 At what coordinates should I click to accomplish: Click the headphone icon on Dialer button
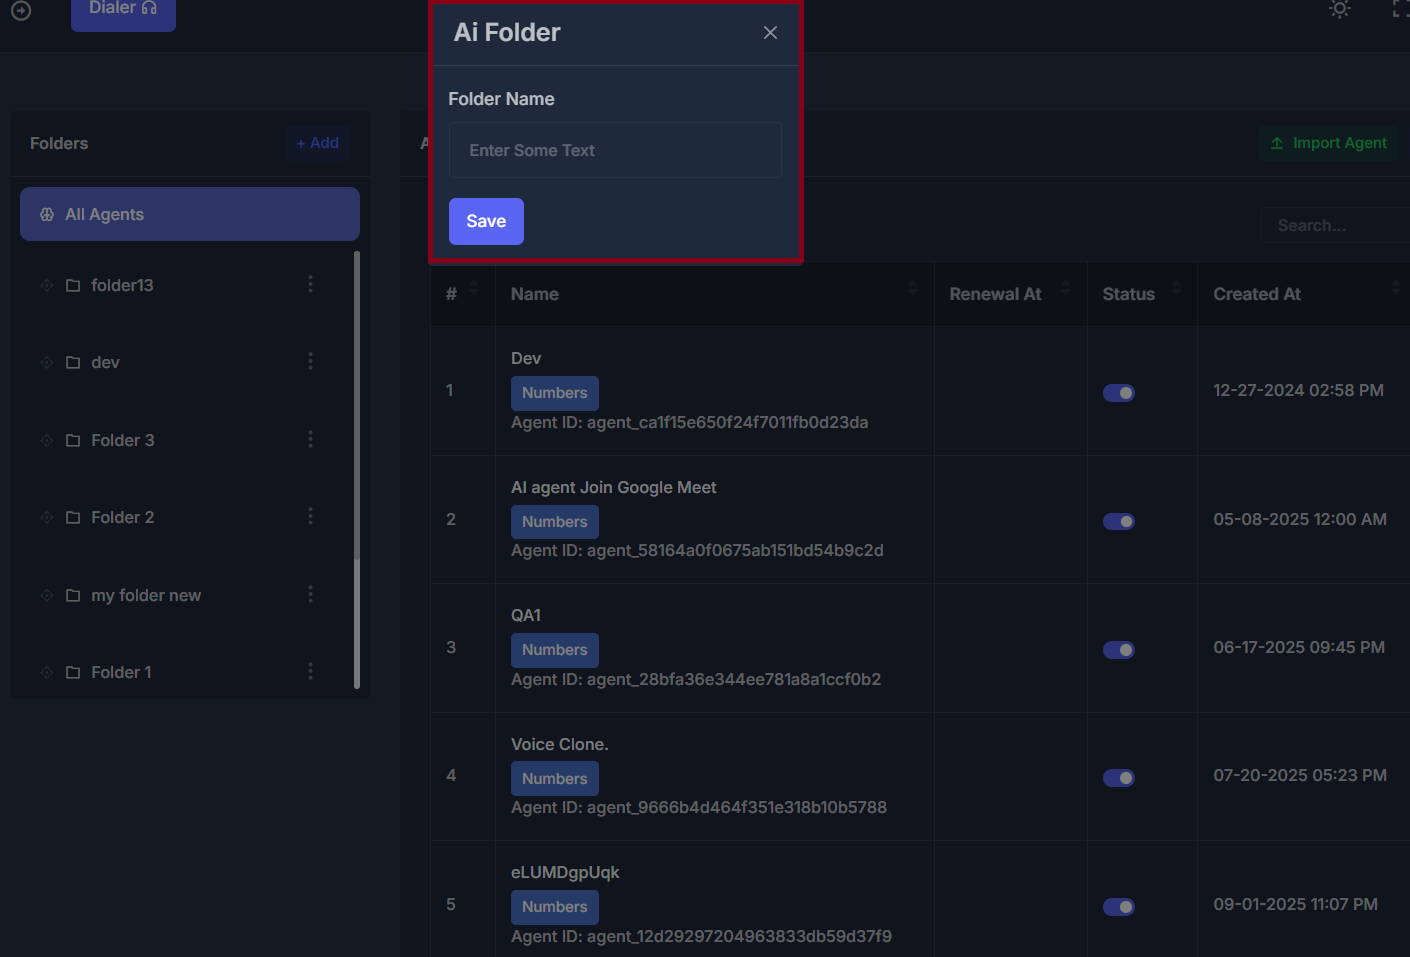(150, 6)
